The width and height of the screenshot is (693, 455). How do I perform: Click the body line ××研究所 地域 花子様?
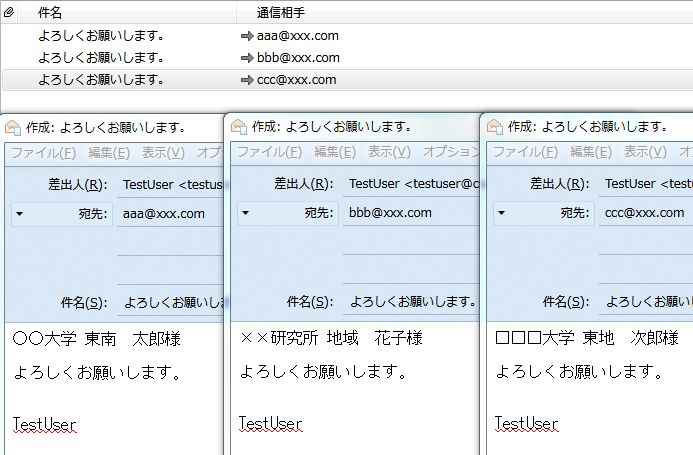pos(331,338)
